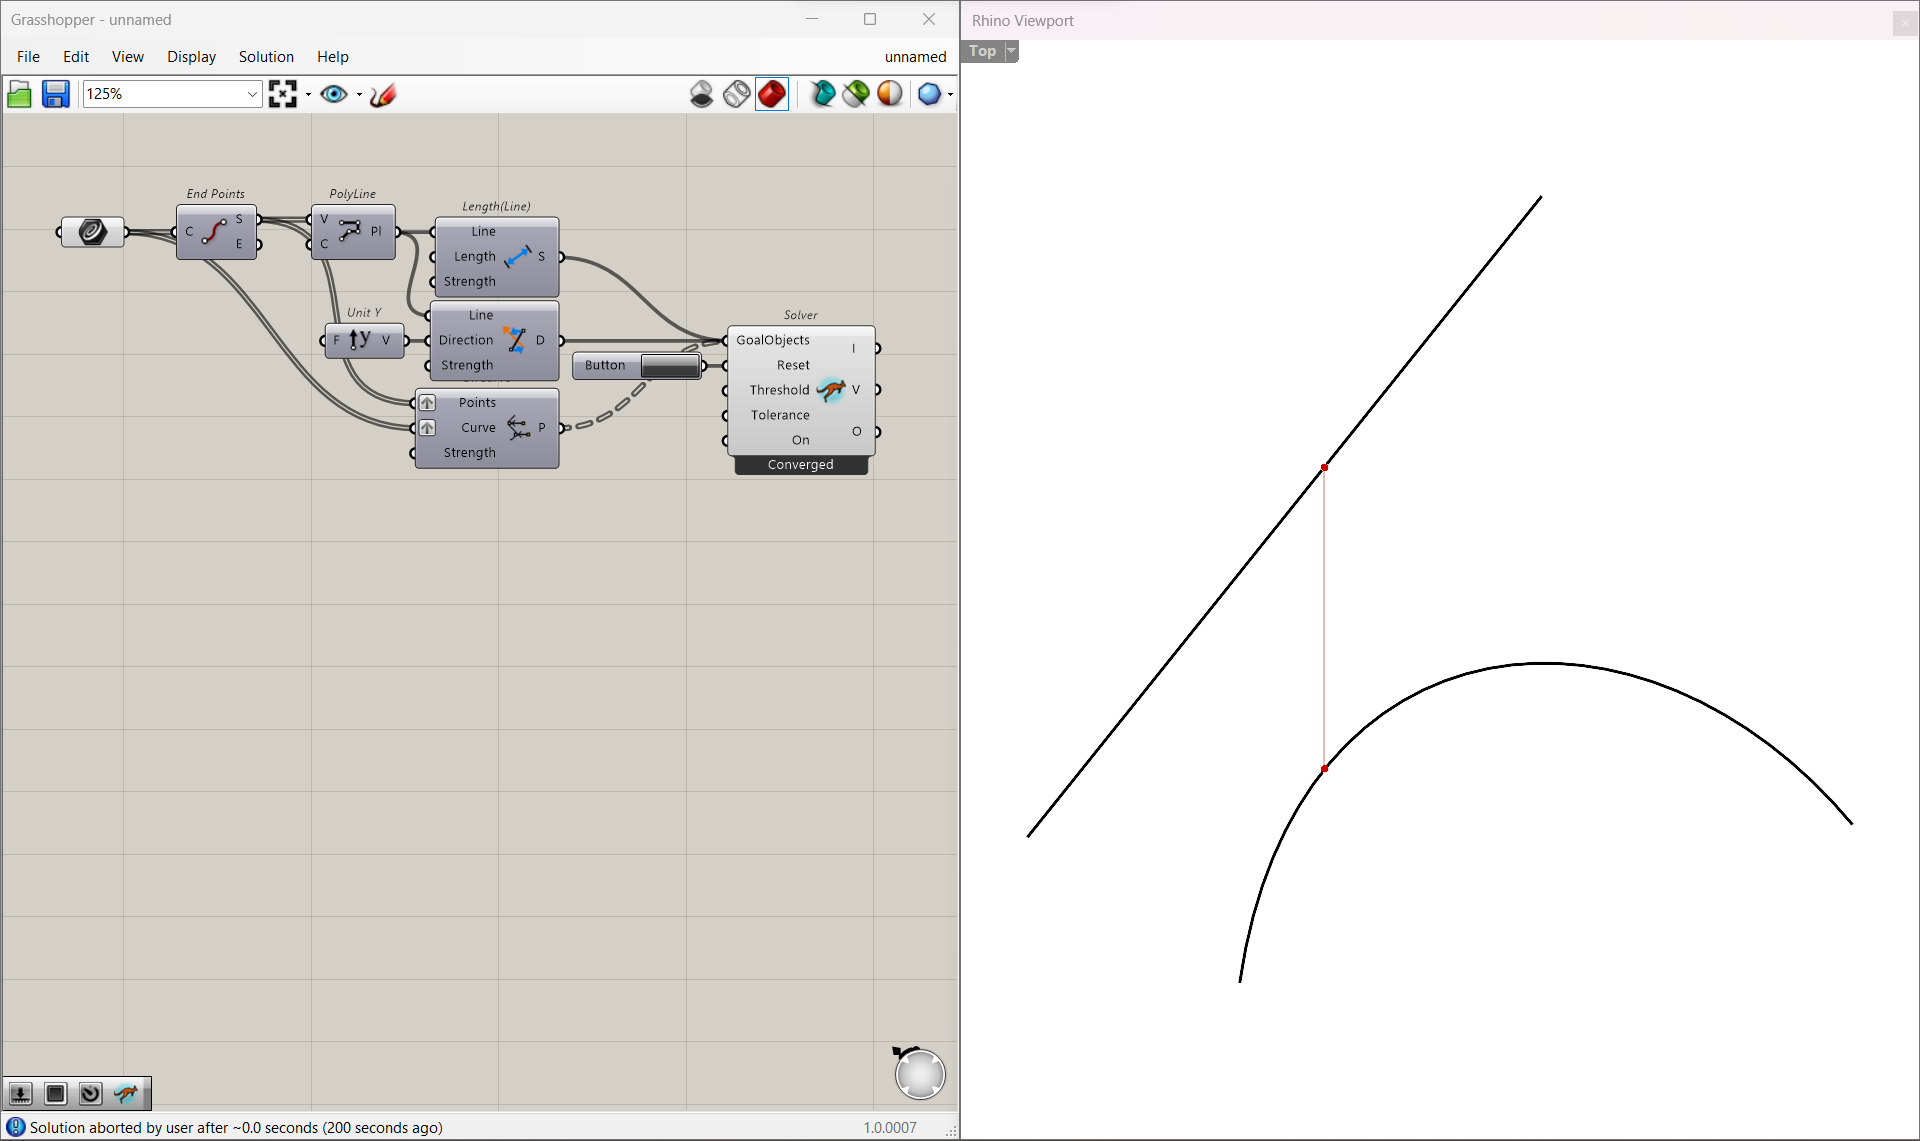This screenshot has width=1920, height=1141.
Task: Select the wireframe preview mode icon
Action: (x=737, y=94)
